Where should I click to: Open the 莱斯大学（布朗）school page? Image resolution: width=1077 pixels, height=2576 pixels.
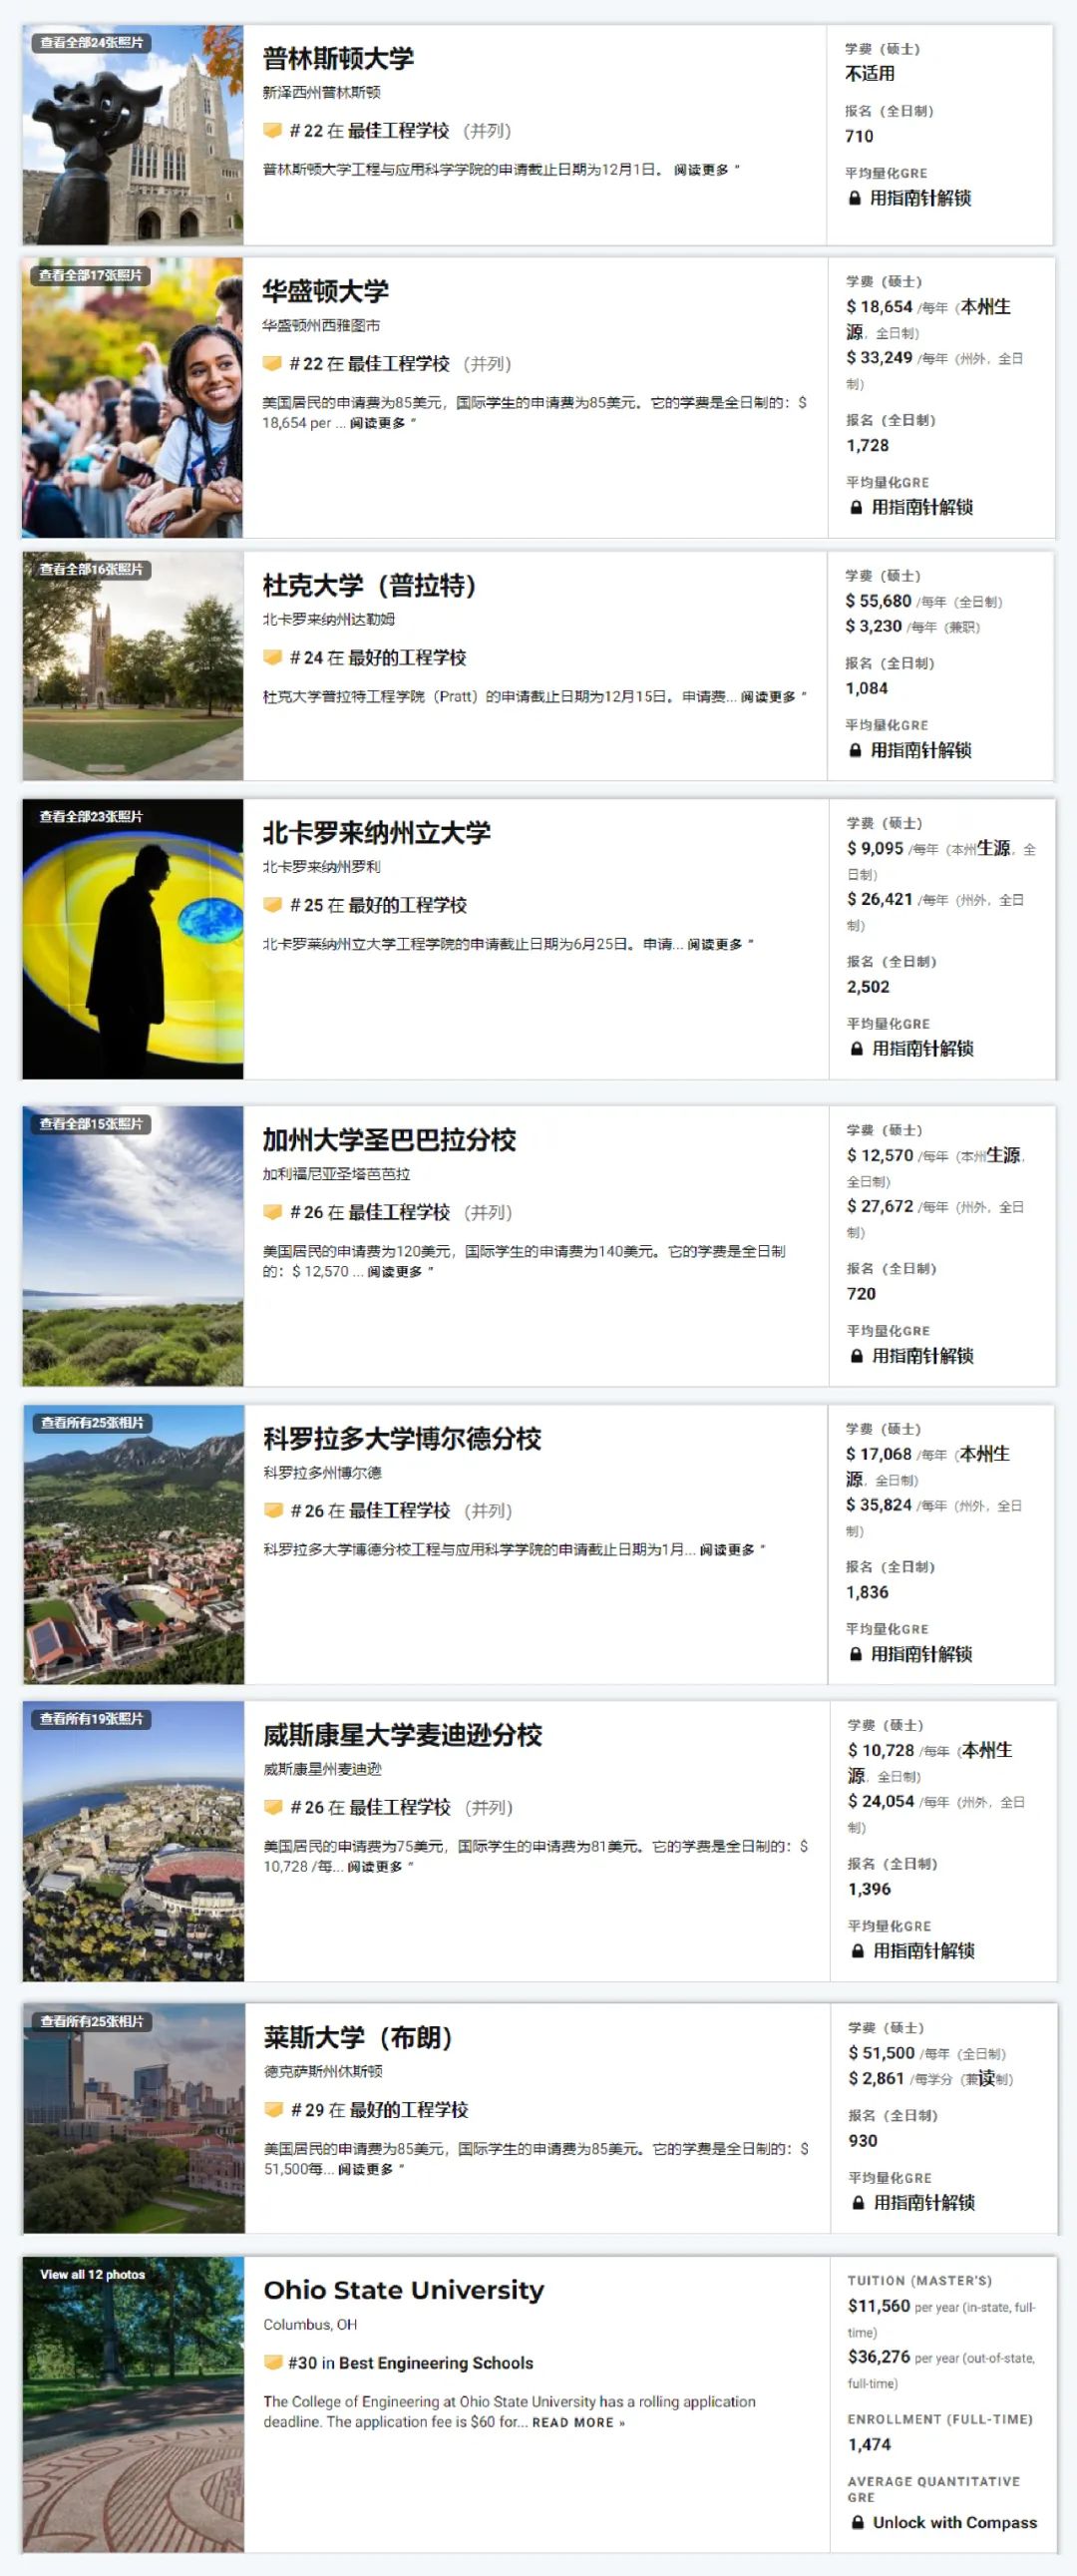click(x=358, y=2038)
